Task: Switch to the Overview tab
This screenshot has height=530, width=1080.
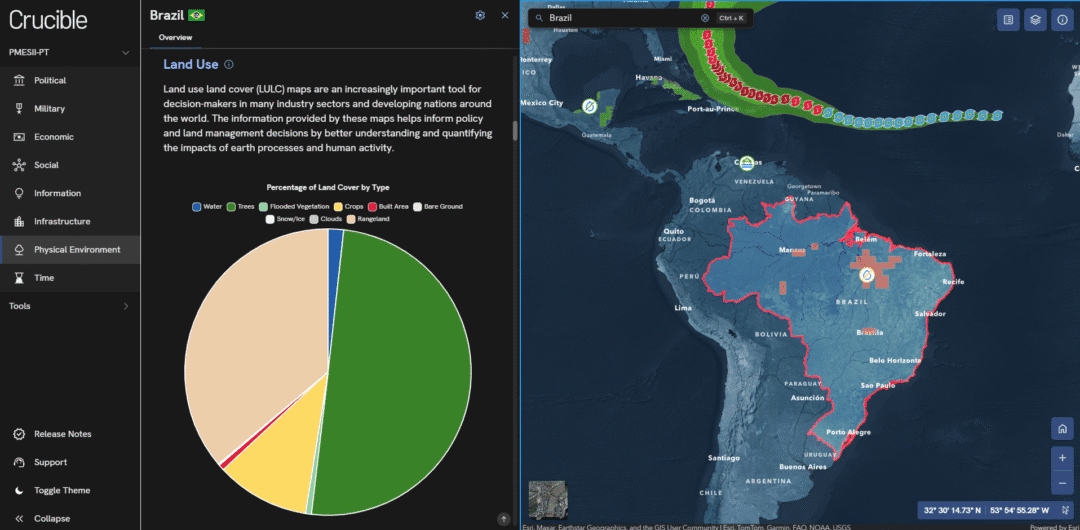Action: point(175,38)
